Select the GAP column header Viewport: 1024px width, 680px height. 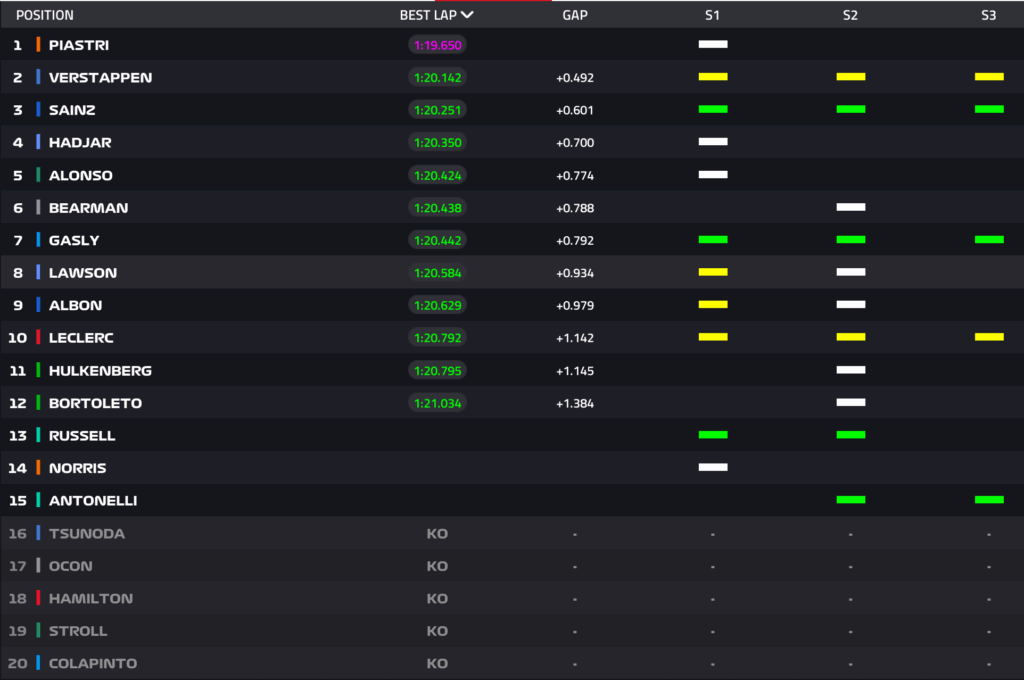coord(575,15)
